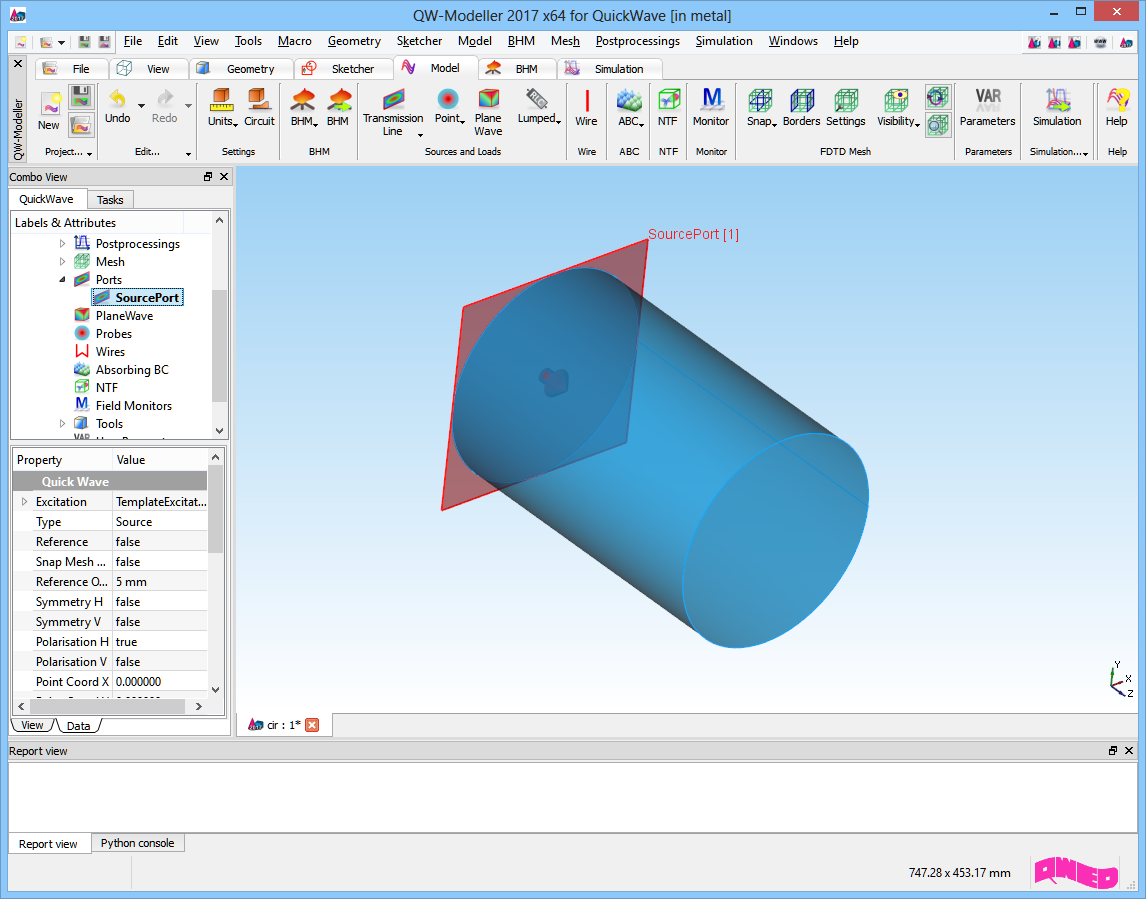Click the second BHM icon without arrow
The width and height of the screenshot is (1146, 899).
pyautogui.click(x=338, y=99)
